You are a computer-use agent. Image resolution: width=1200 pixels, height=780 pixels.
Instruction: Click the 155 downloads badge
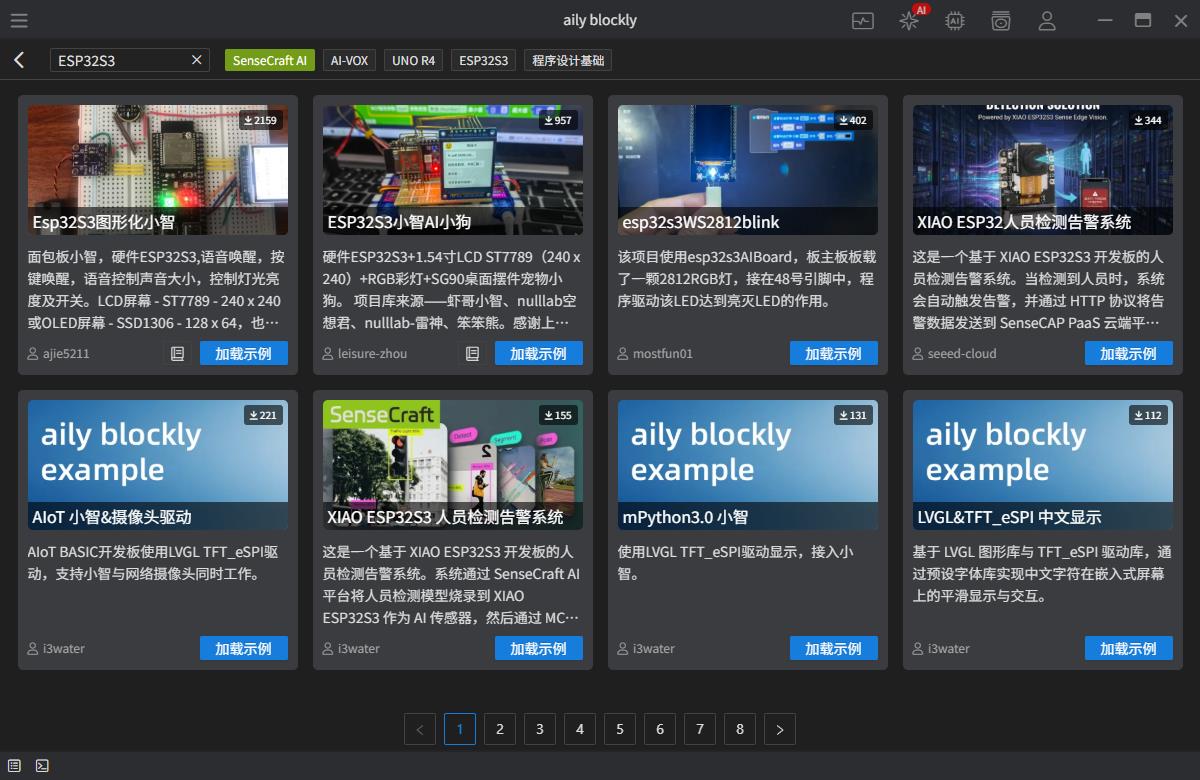557,415
